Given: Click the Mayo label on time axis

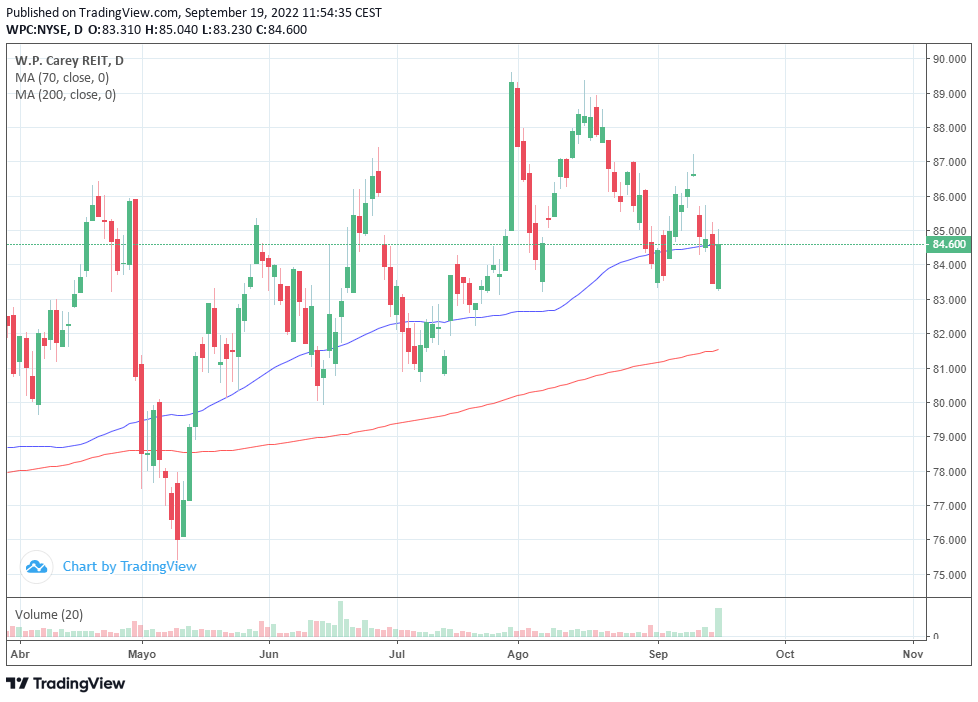Looking at the screenshot, I should [x=142, y=654].
